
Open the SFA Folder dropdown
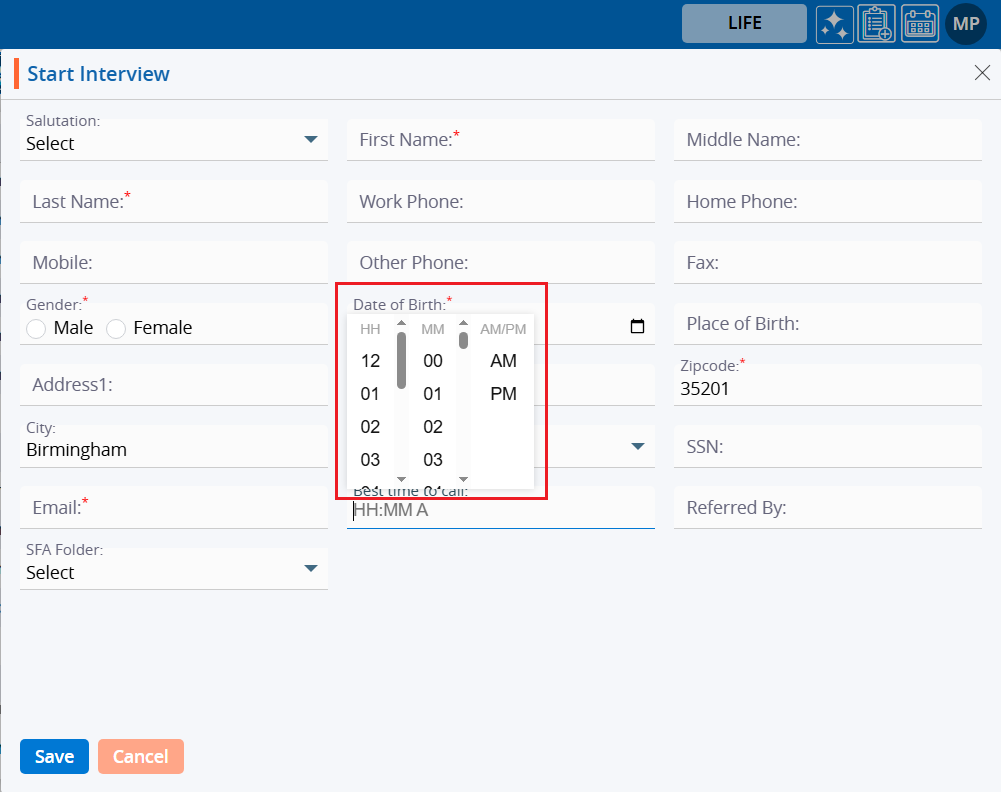[310, 569]
